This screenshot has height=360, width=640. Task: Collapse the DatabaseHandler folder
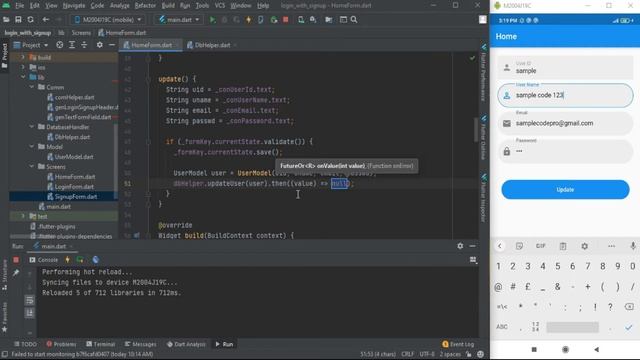point(31,127)
